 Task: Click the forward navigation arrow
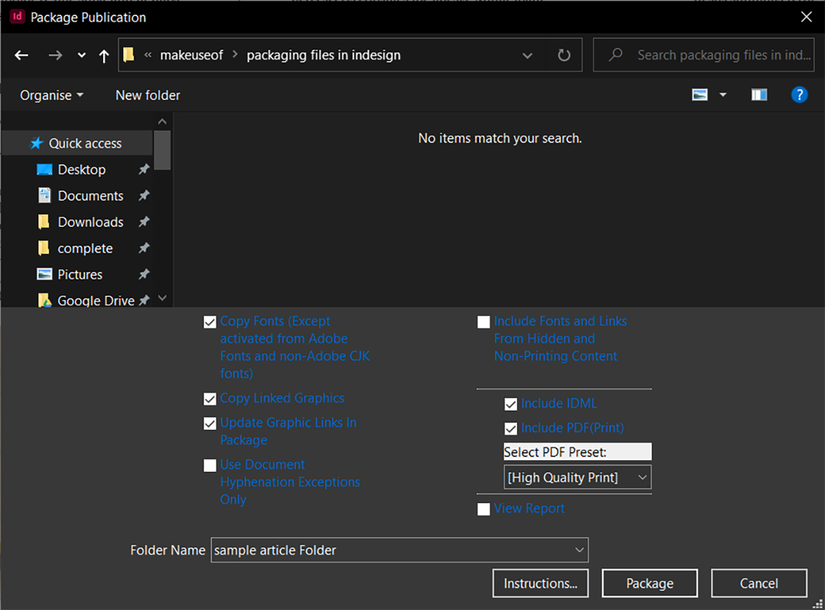55,55
